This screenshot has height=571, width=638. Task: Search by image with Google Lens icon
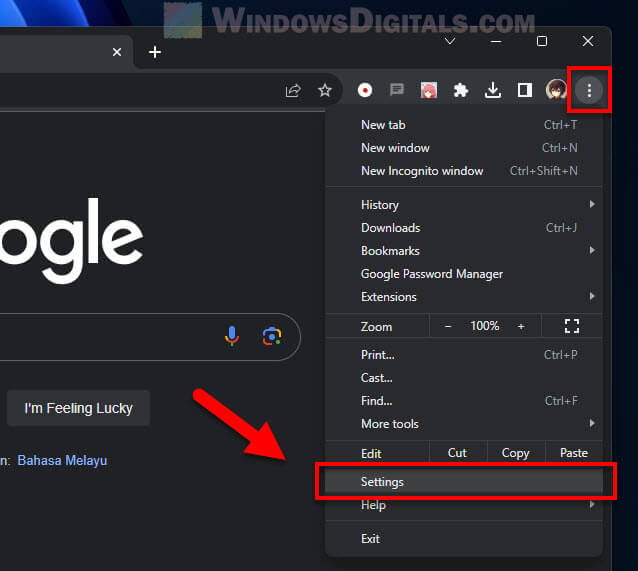point(272,336)
